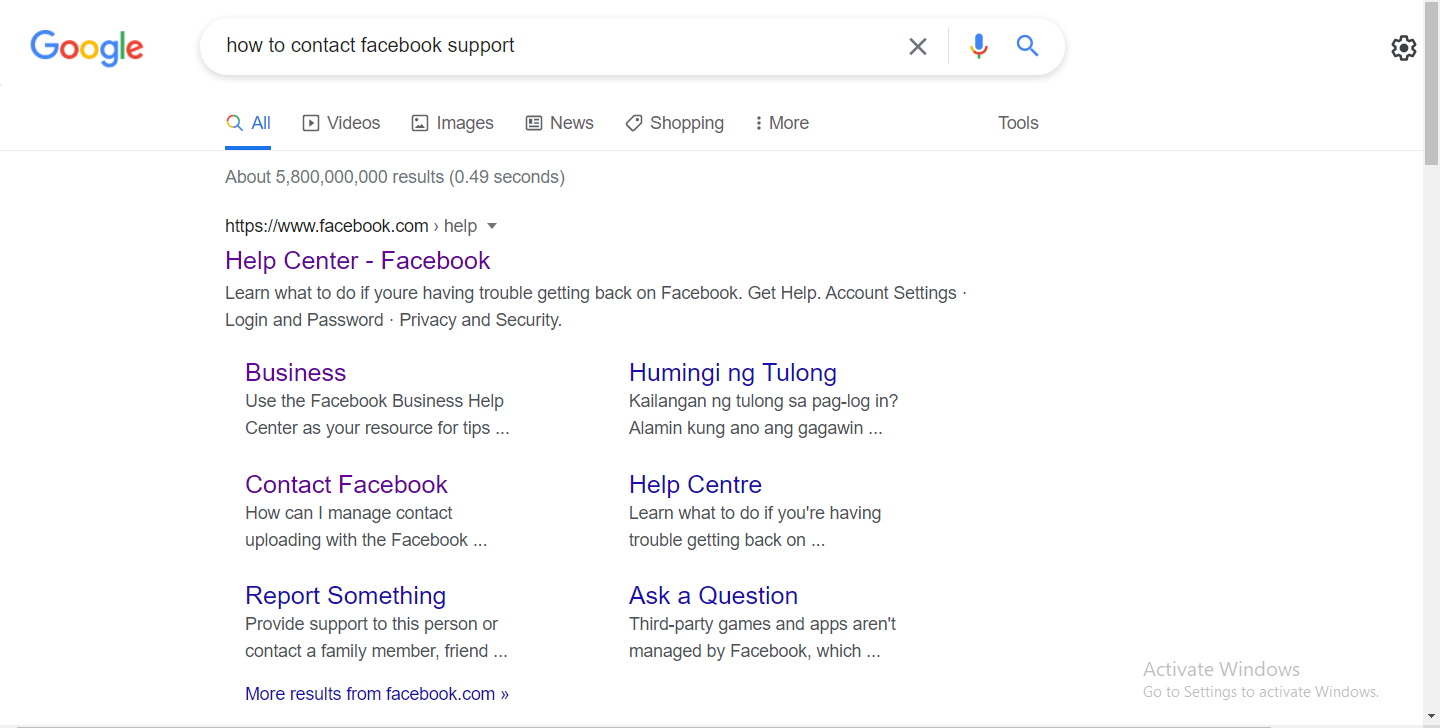Expand the dropdown arrow beside the facebook.com URL
The height and width of the screenshot is (728, 1440).
point(491,226)
